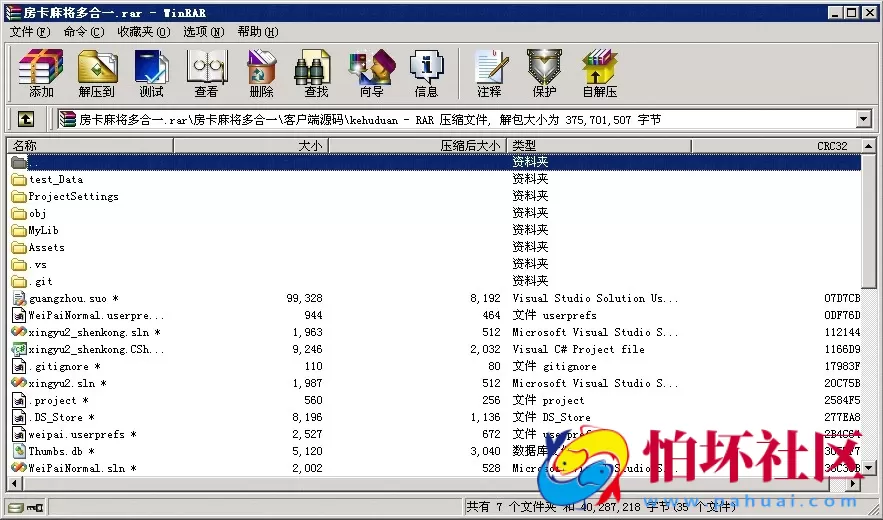Click the vertical scrollbar up arrow
This screenshot has width=883, height=520.
click(x=869, y=145)
